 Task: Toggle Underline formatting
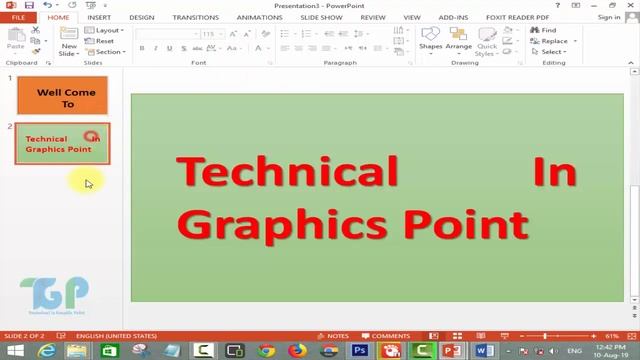point(169,48)
